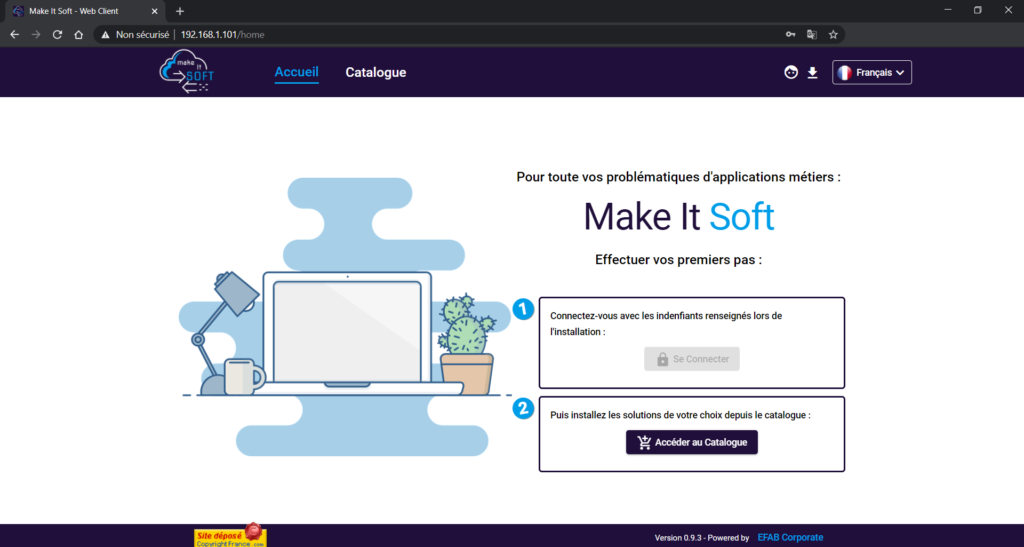Open the Français language dropdown
Viewport: 1024px width, 547px height.
pos(872,72)
